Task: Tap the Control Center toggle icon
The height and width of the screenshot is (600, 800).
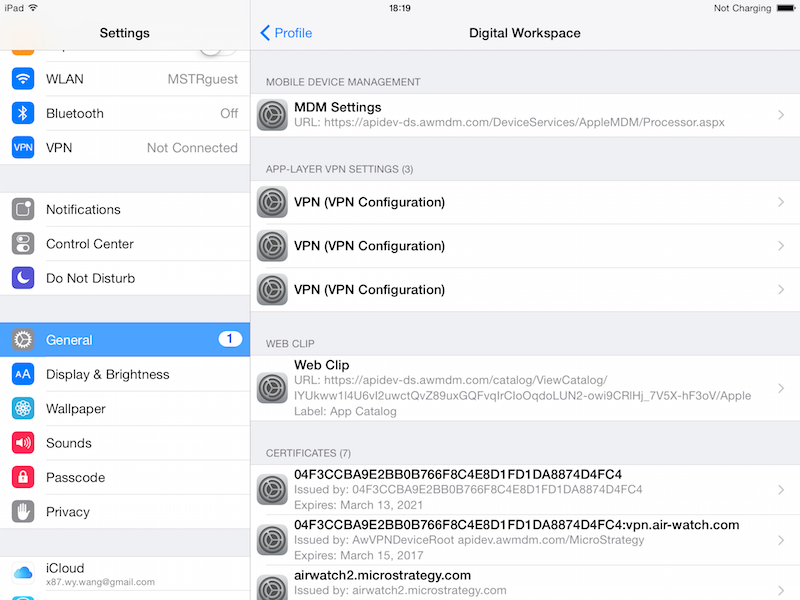Action: [23, 244]
